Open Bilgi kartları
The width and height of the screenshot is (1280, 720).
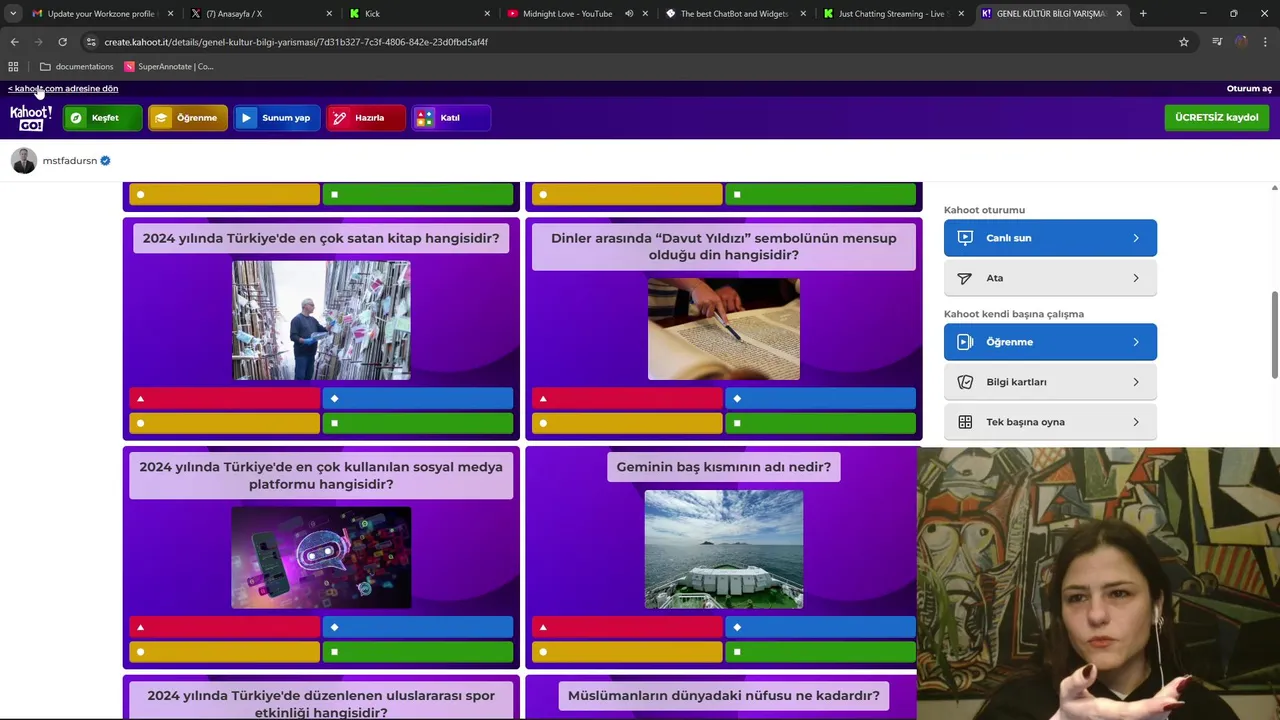[1050, 382]
